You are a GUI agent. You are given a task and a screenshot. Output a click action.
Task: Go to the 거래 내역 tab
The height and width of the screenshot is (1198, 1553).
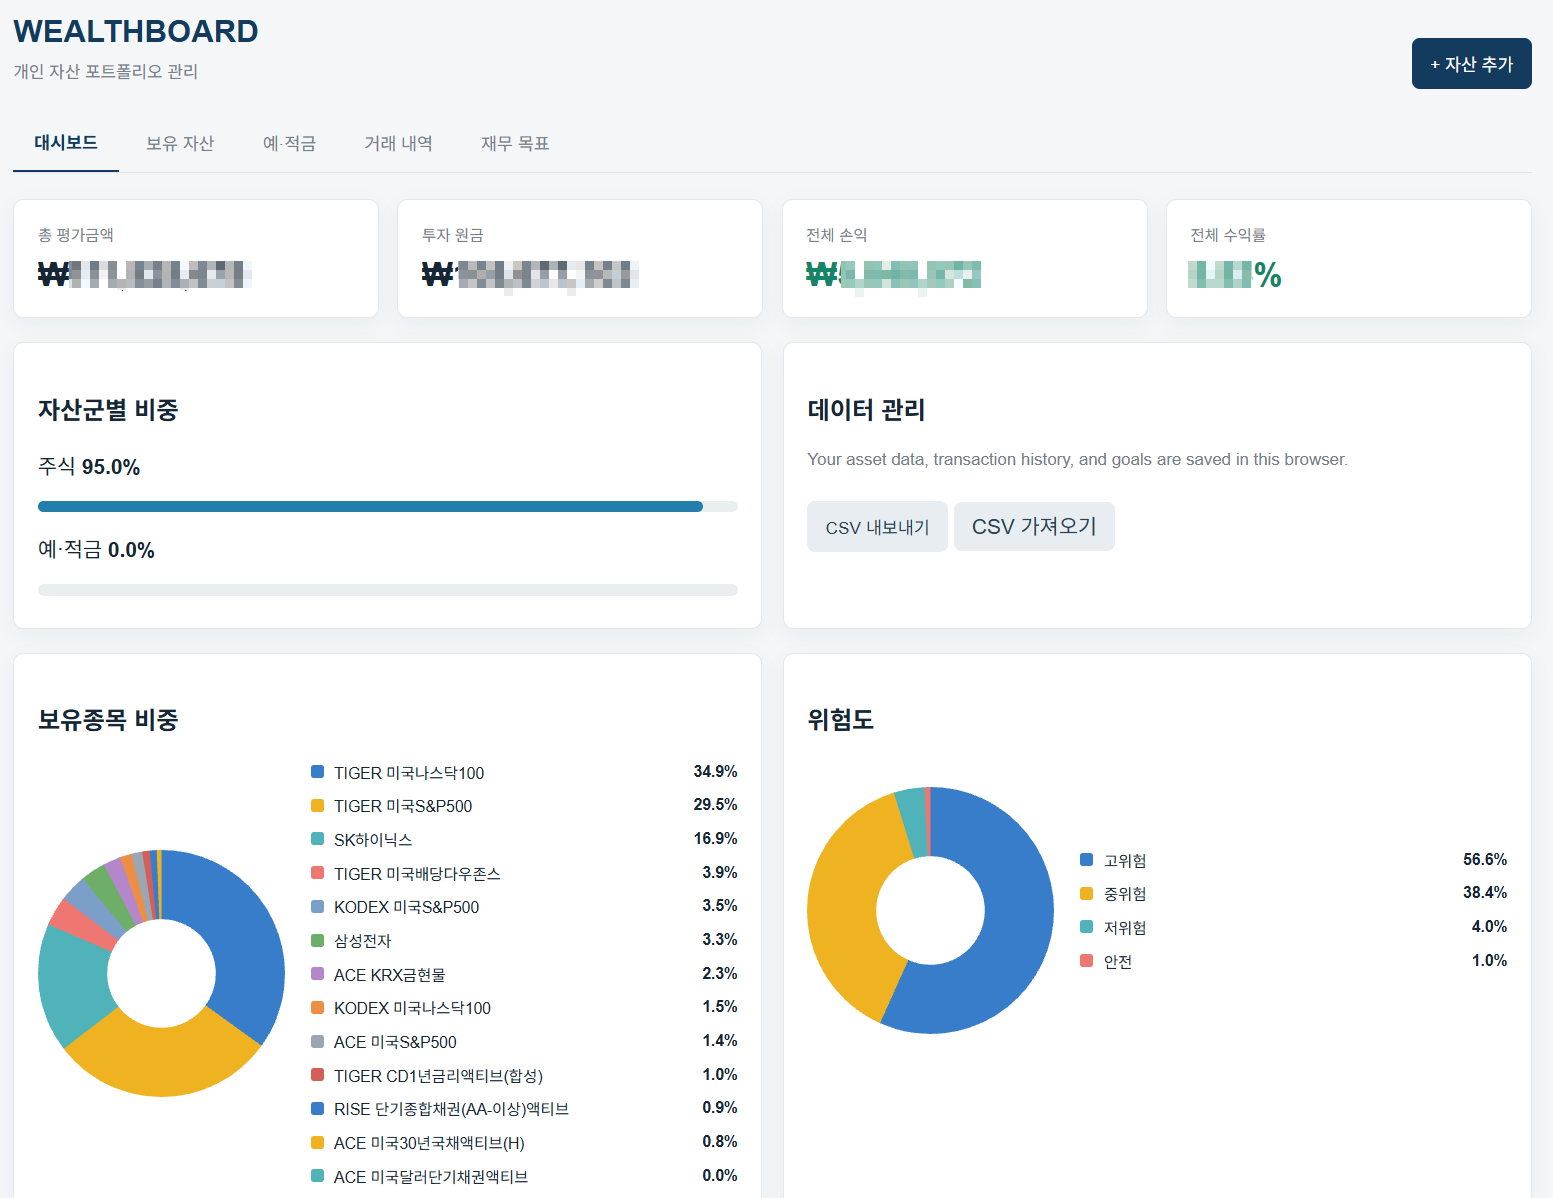(398, 143)
